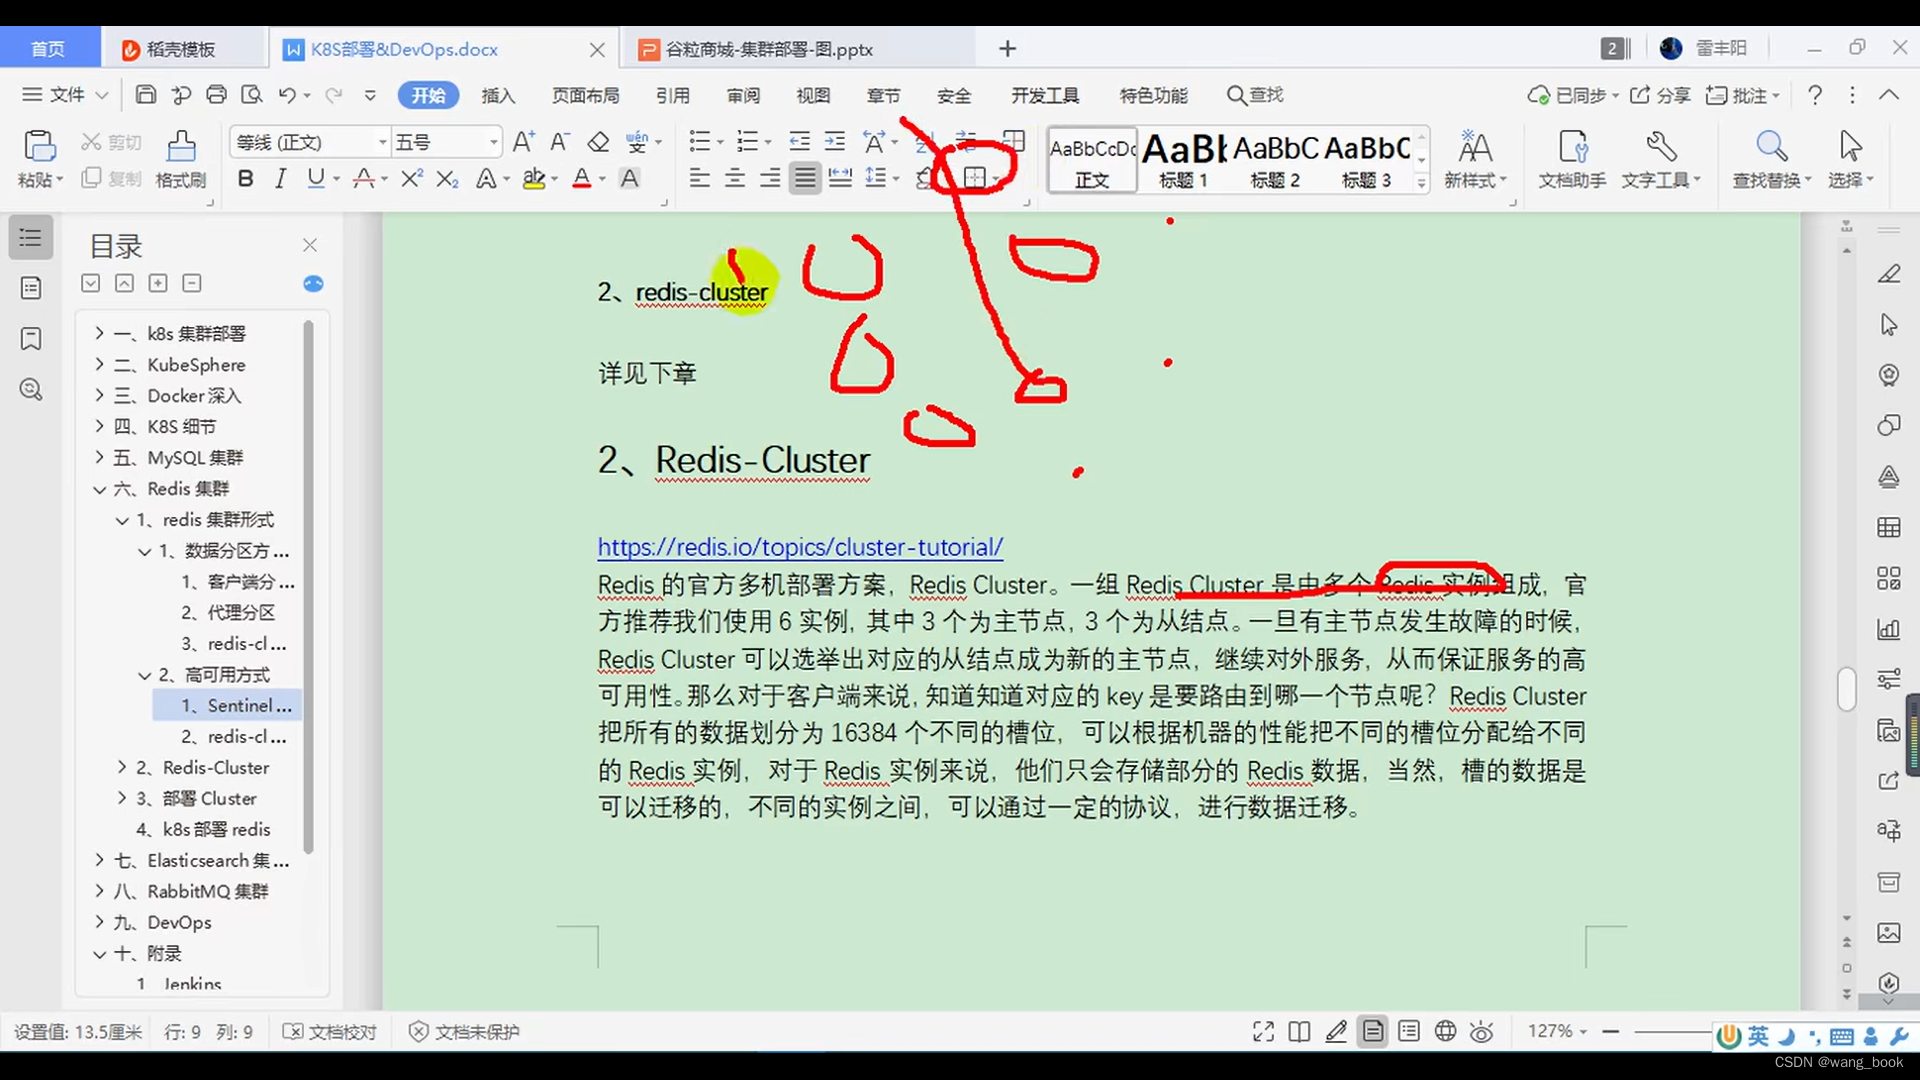
Task: Expand 2、Redis-Cluster outline node
Action: [x=122, y=767]
